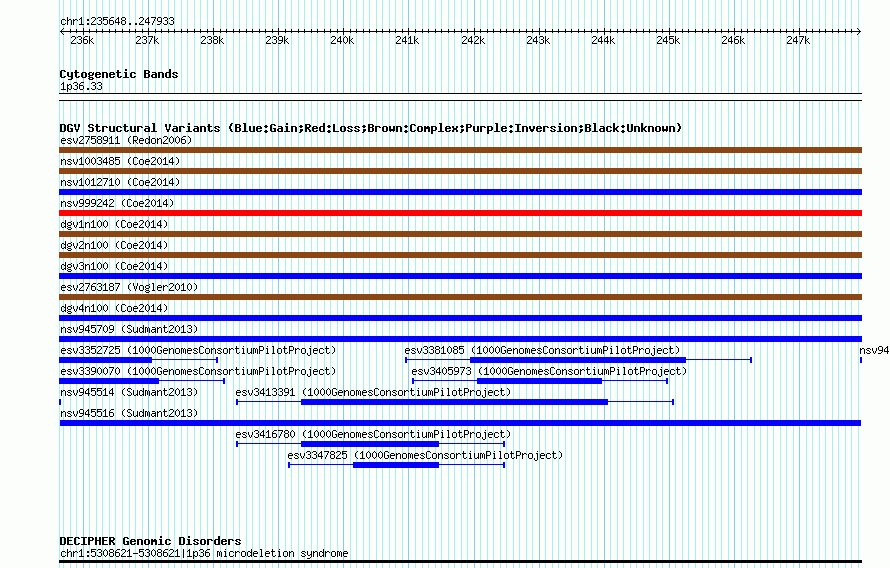890x568 pixels.
Task: Click the esv2763187 brown complex bar
Action: pyautogui.click(x=460, y=297)
